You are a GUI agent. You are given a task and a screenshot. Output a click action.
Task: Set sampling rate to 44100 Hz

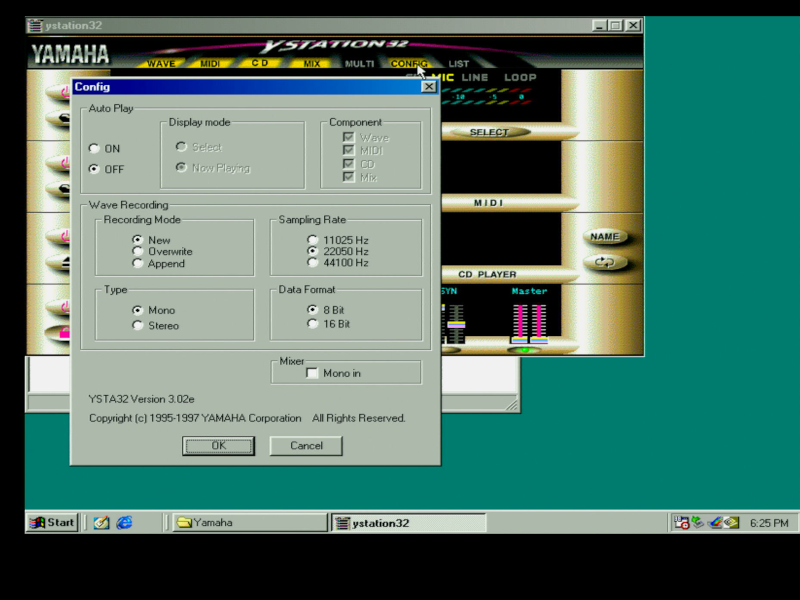tap(313, 263)
